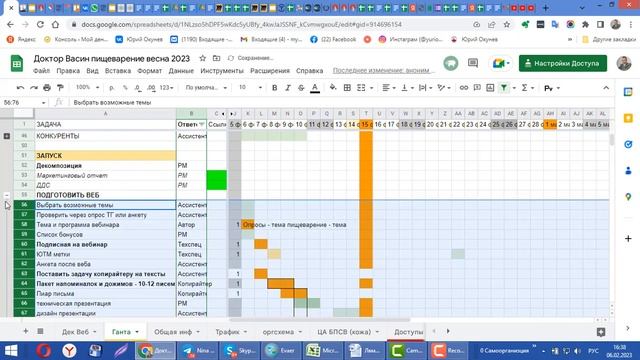Add a new sheet with plus
The height and width of the screenshot is (360, 640).
25,331
